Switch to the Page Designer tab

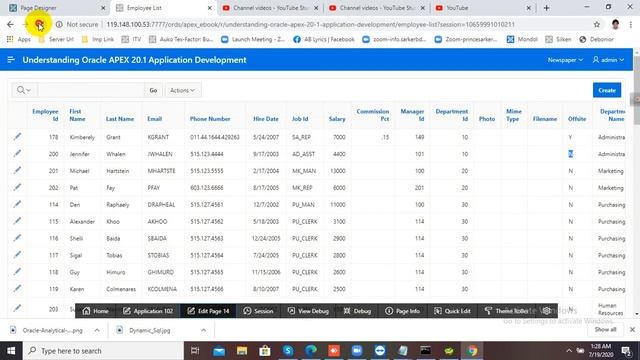pos(57,8)
